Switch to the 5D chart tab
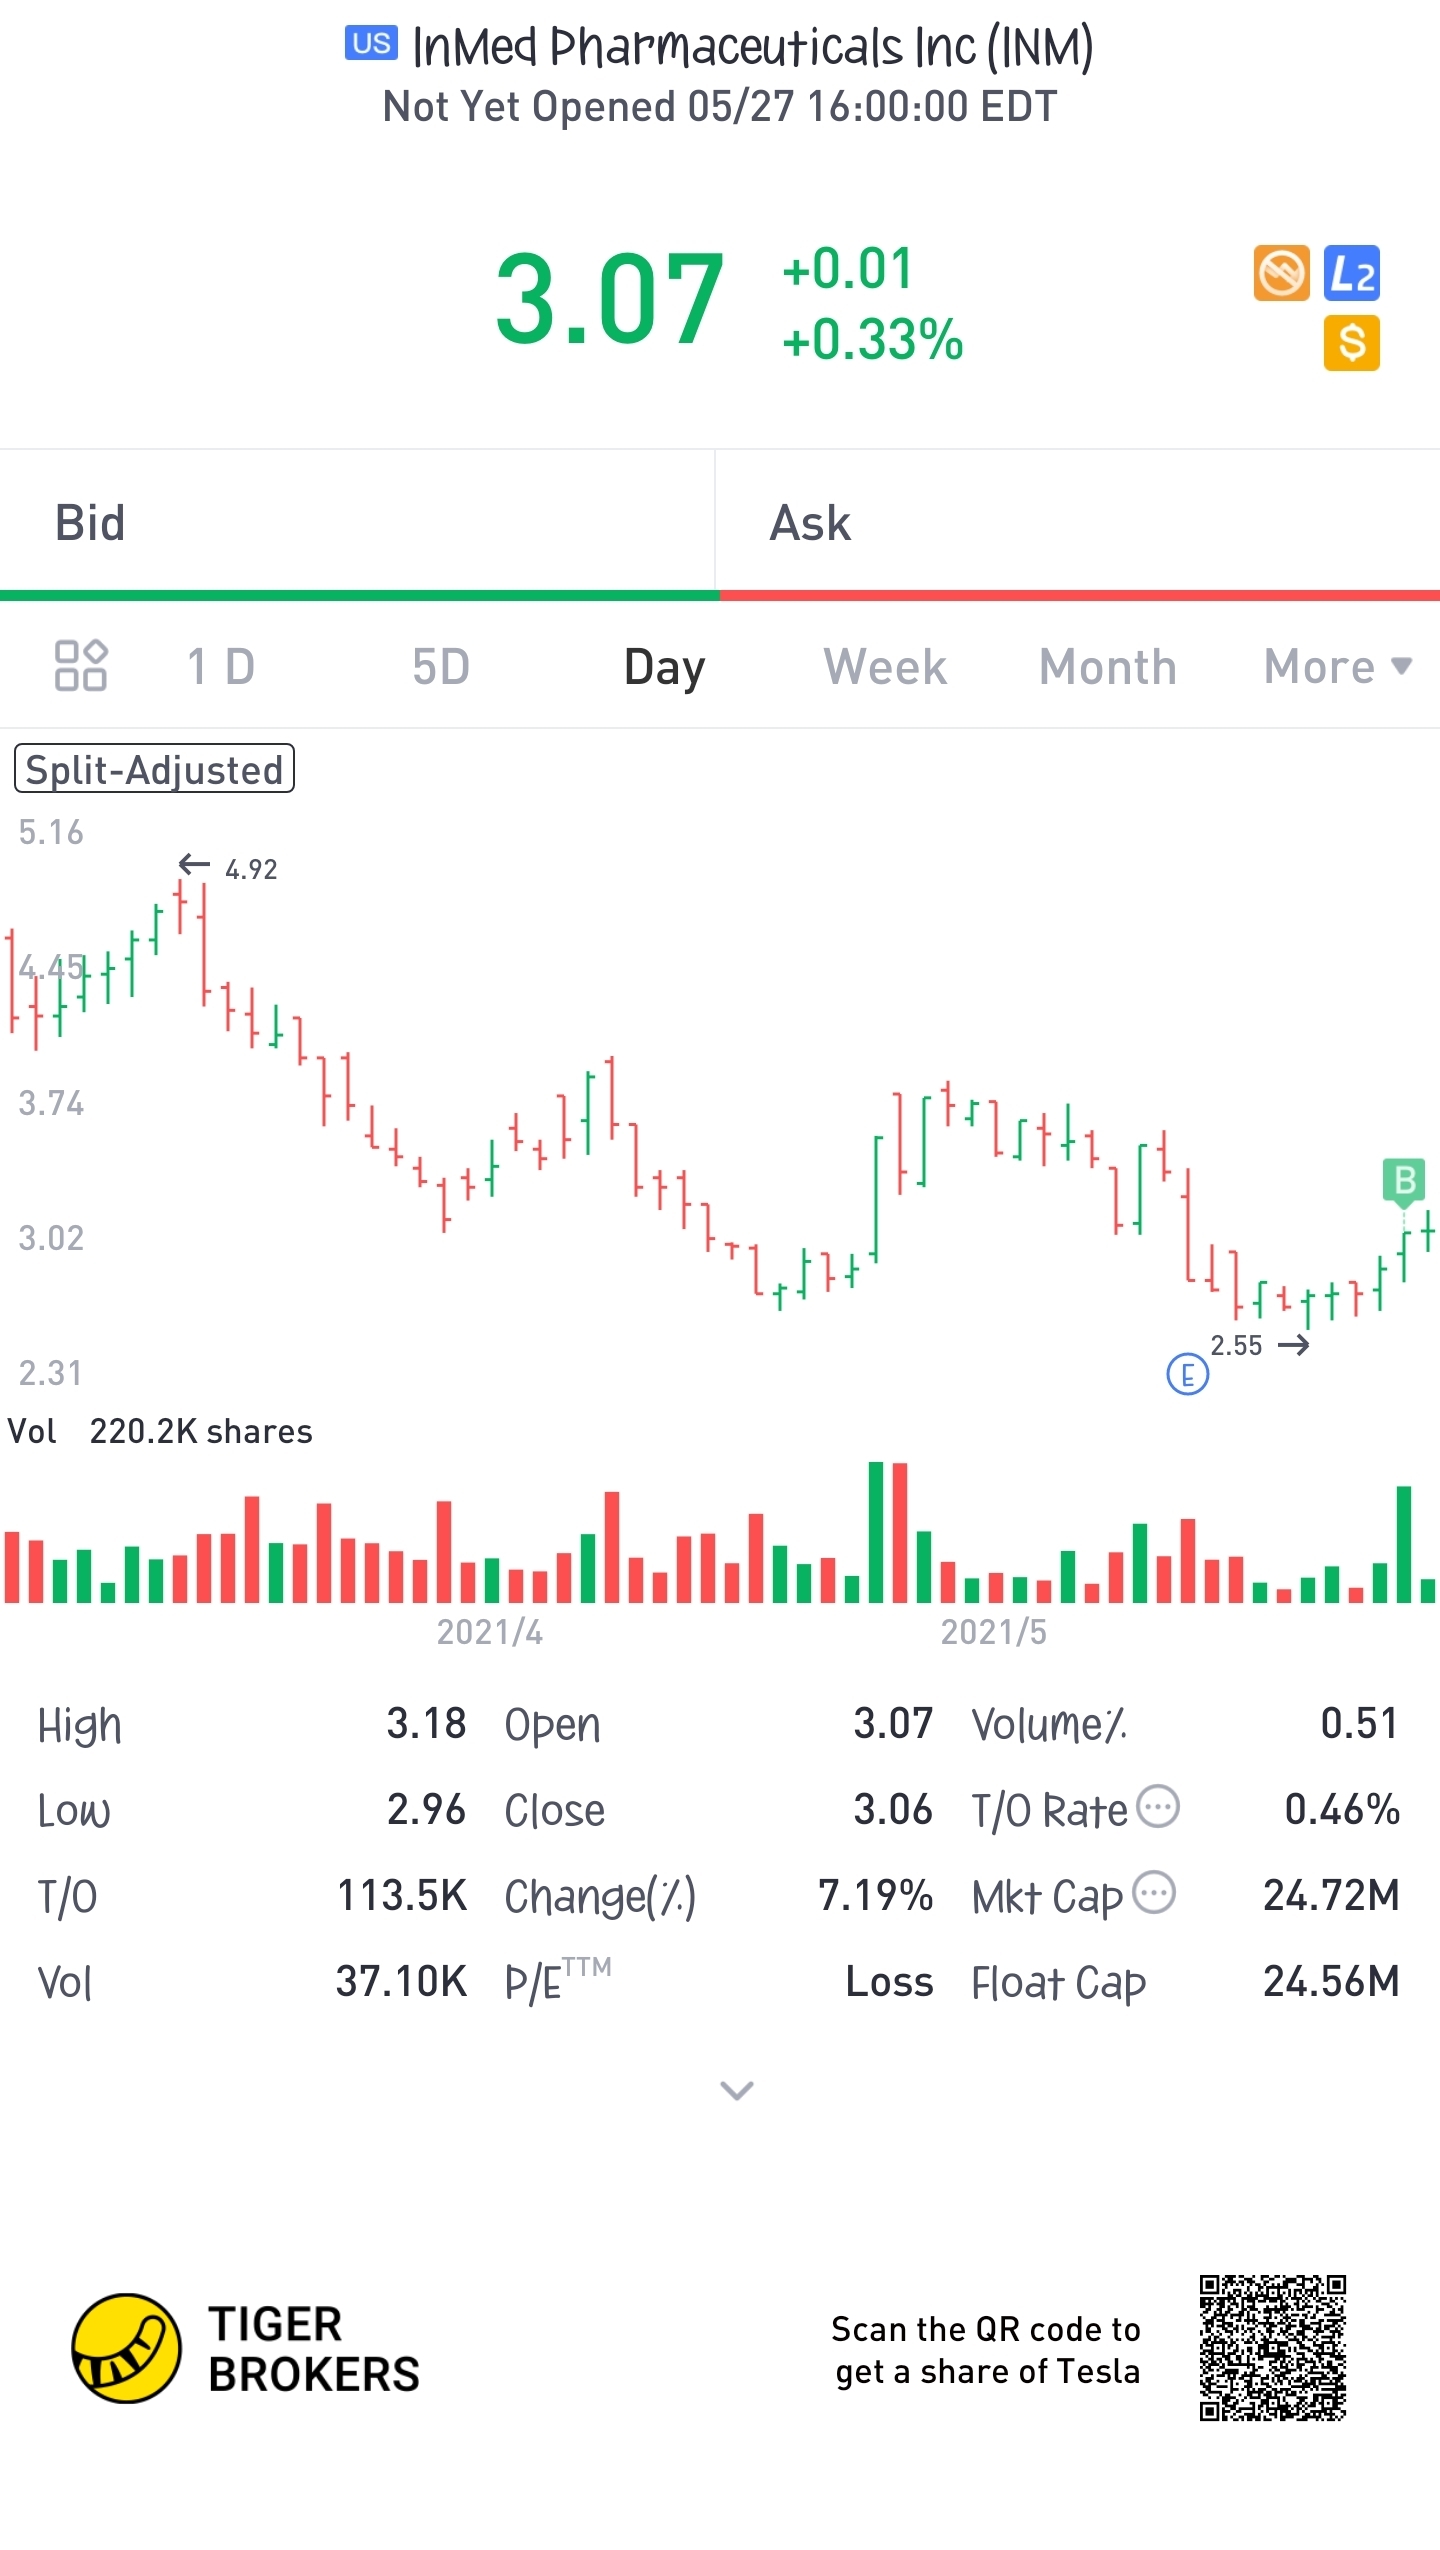The width and height of the screenshot is (1440, 2550). point(441,666)
